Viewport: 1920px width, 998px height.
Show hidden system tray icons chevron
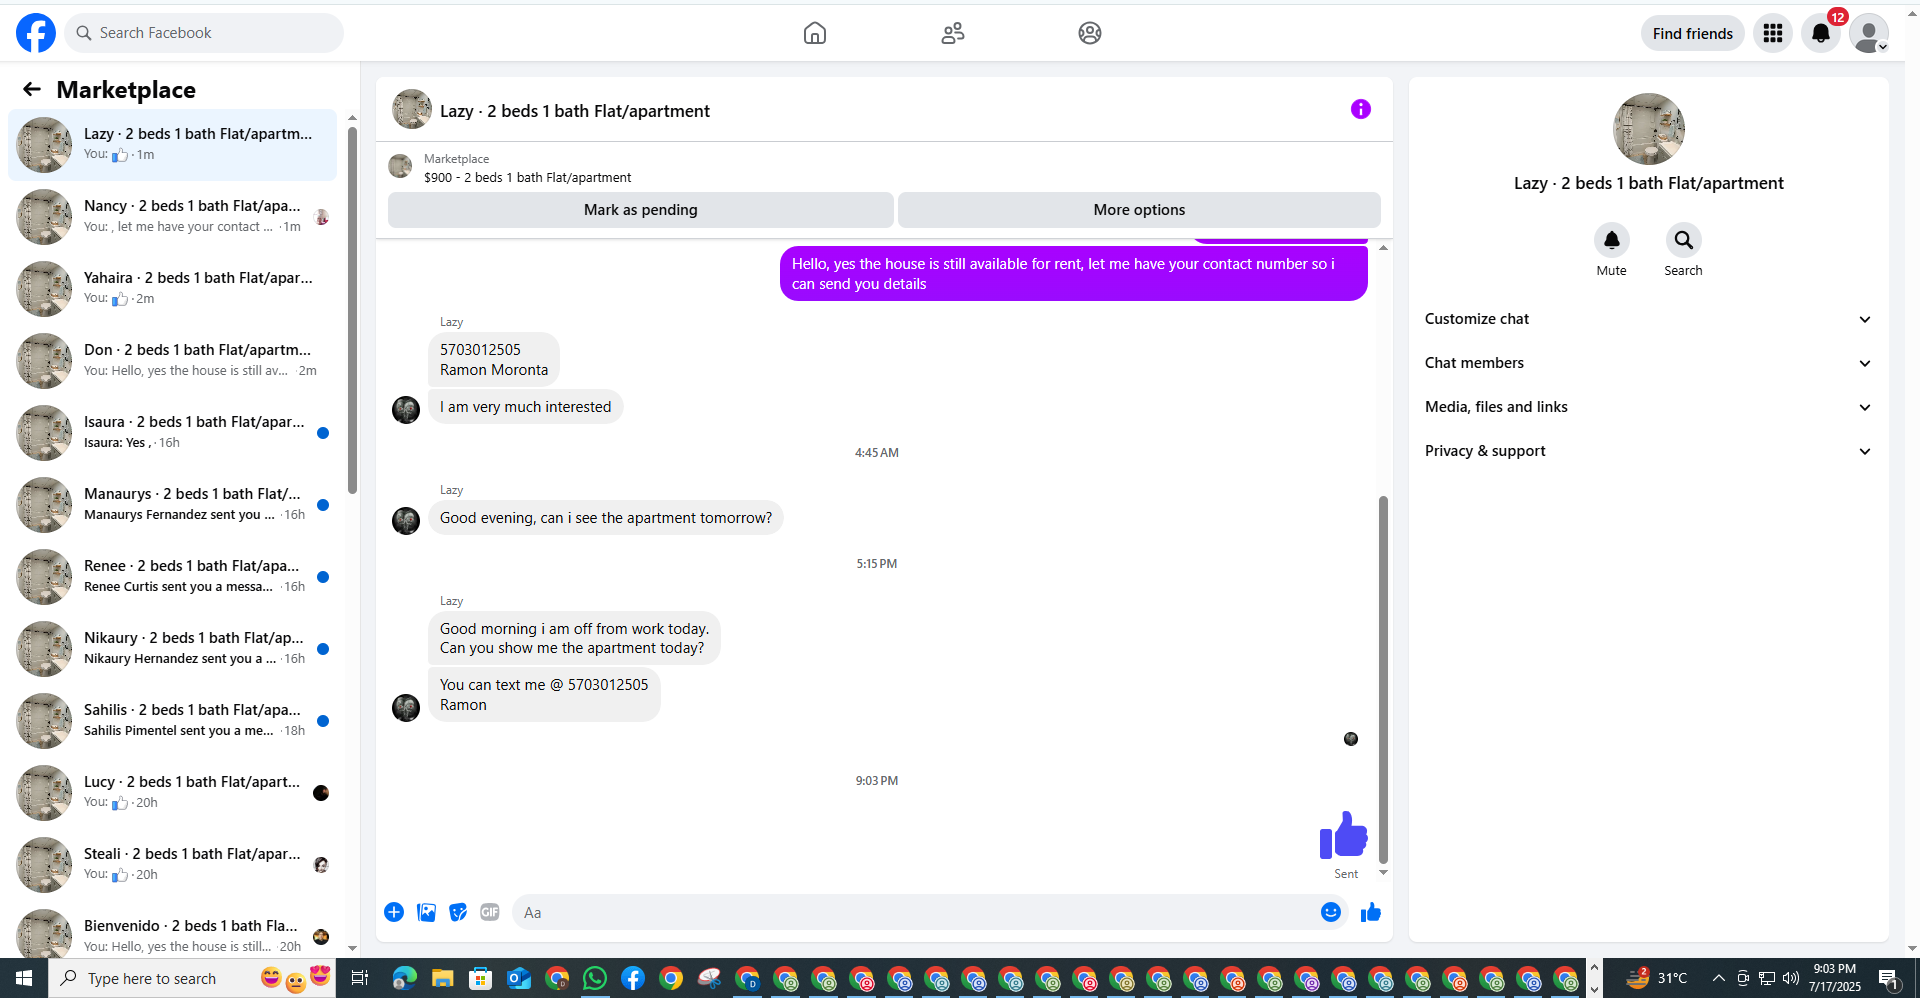[x=1718, y=978]
